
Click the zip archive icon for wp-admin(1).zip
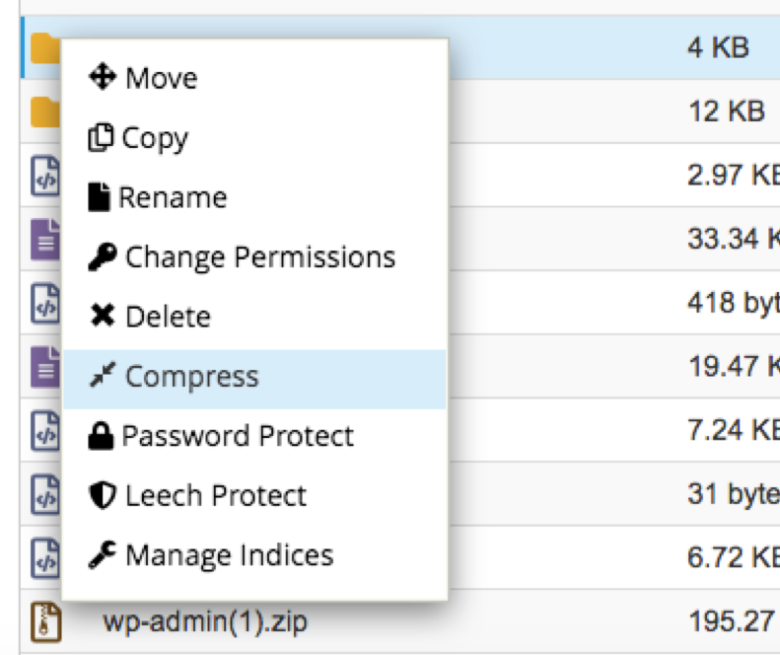(46, 622)
